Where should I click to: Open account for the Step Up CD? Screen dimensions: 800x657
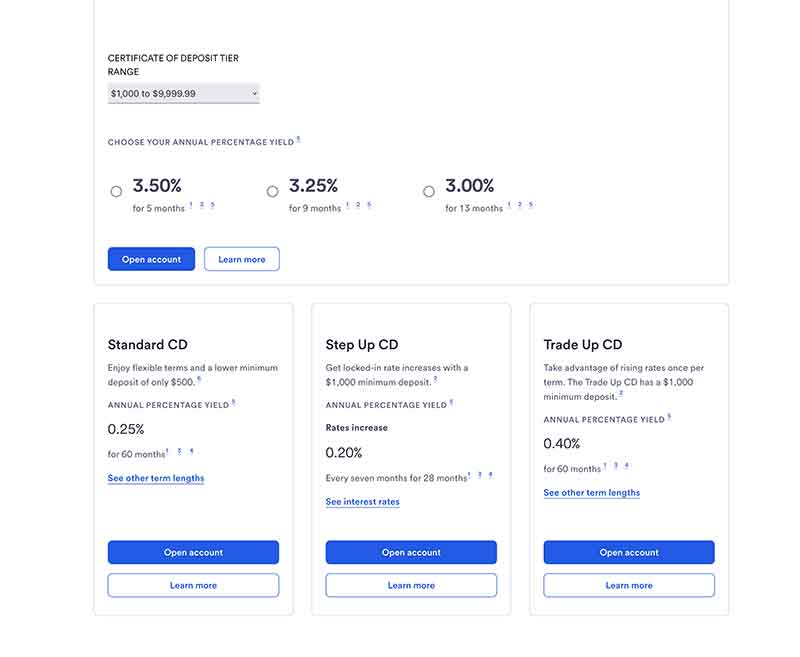(411, 552)
